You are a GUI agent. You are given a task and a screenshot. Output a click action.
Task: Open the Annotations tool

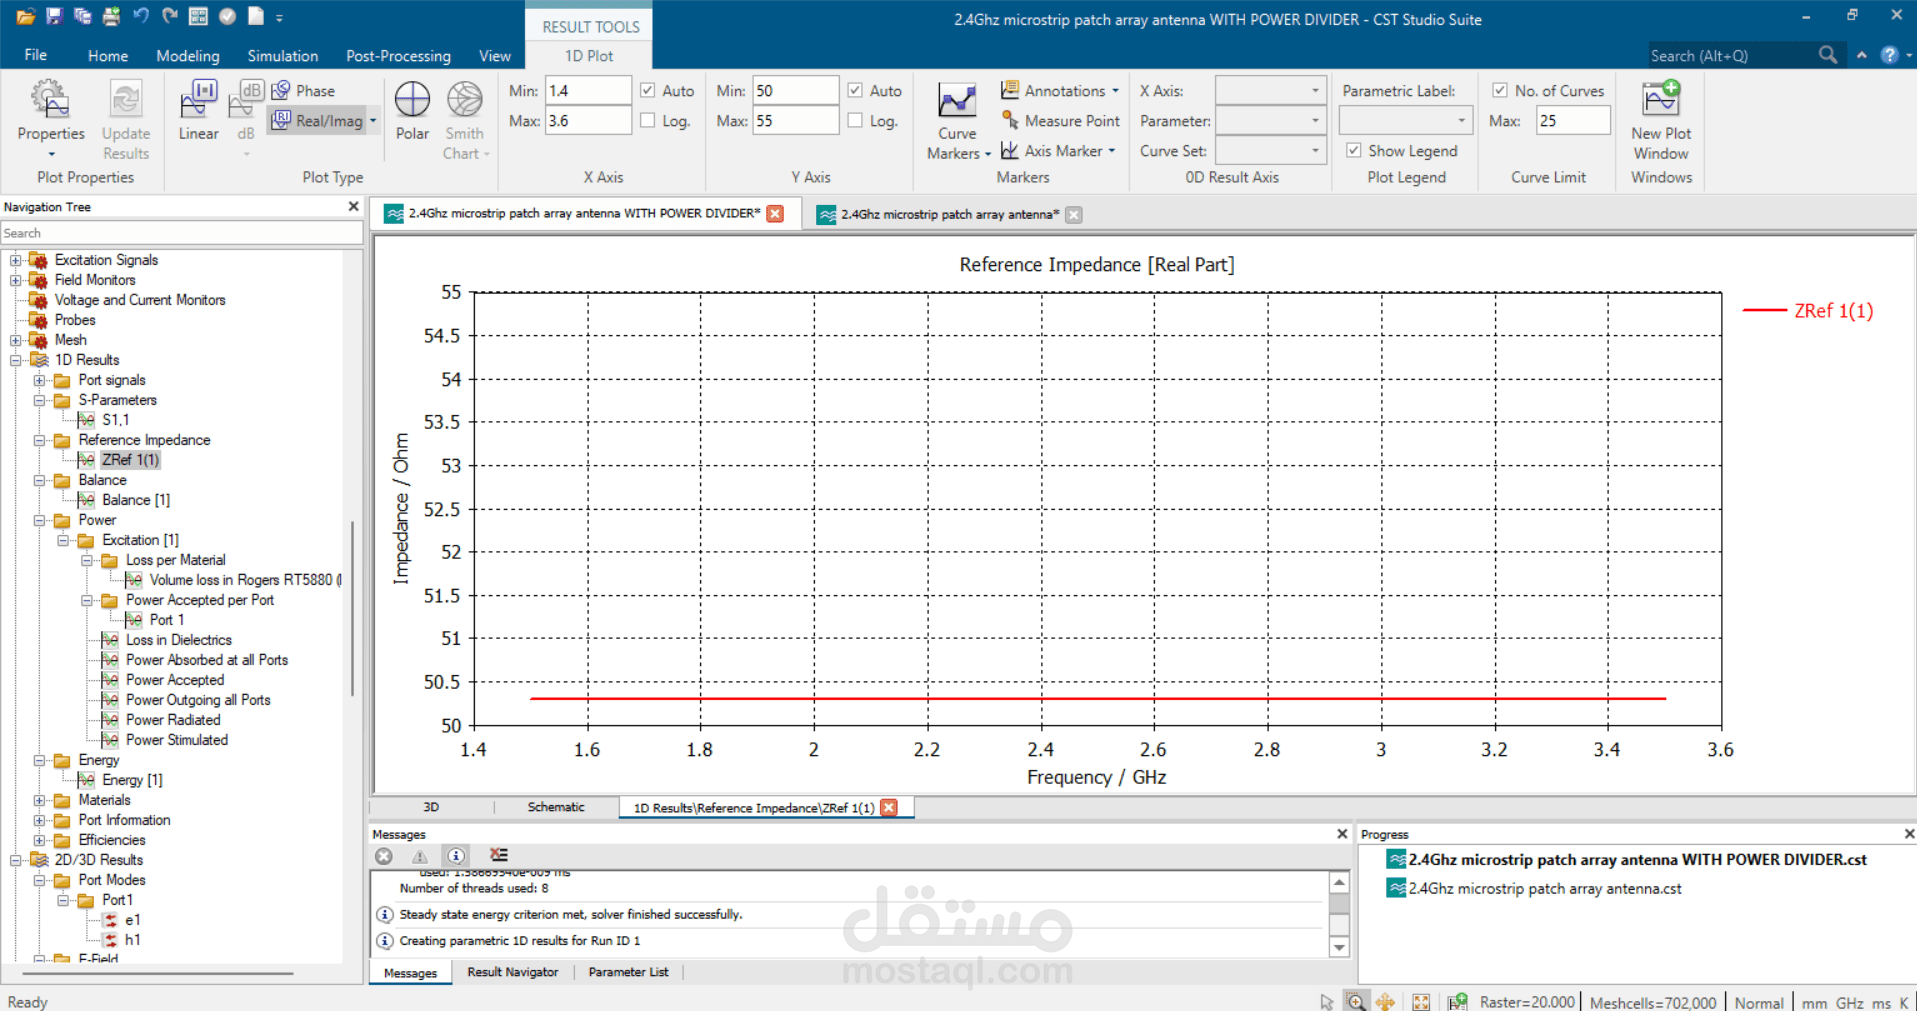(x=1060, y=90)
